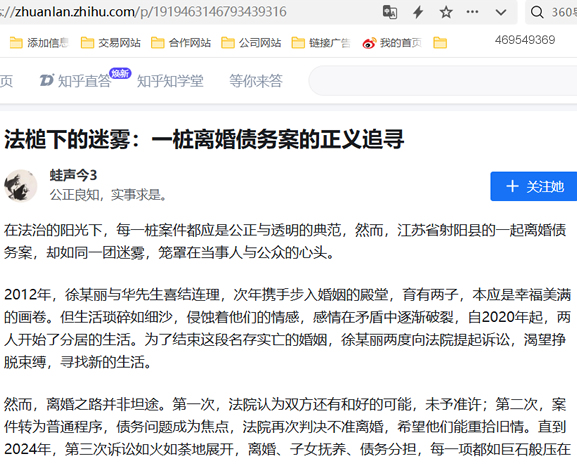Image resolution: width=577 pixels, height=464 pixels.
Task: Open the 合作网站 bookmark folder
Action: tap(181, 43)
